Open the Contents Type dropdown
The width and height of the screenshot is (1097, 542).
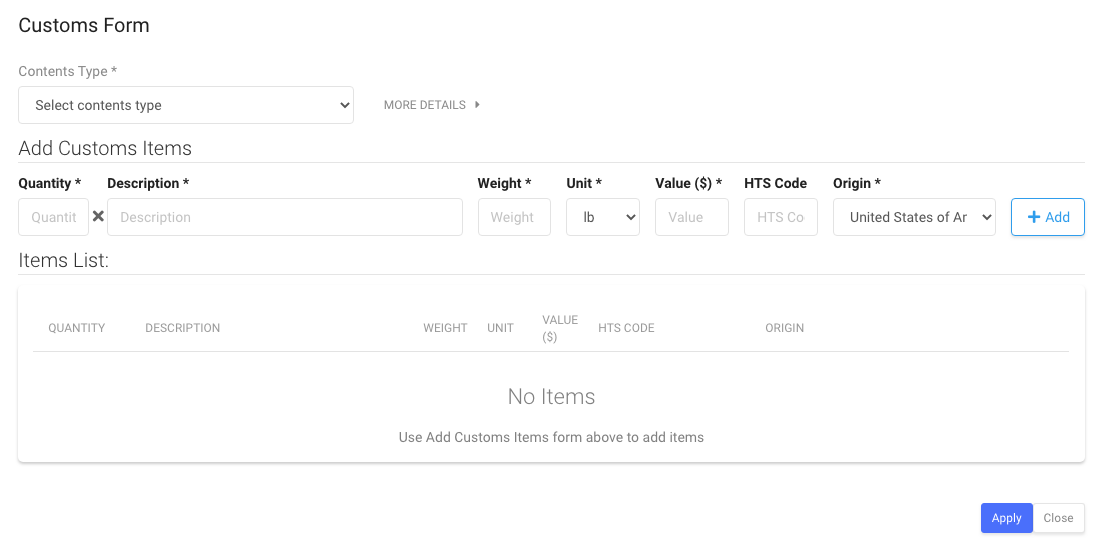coord(186,105)
